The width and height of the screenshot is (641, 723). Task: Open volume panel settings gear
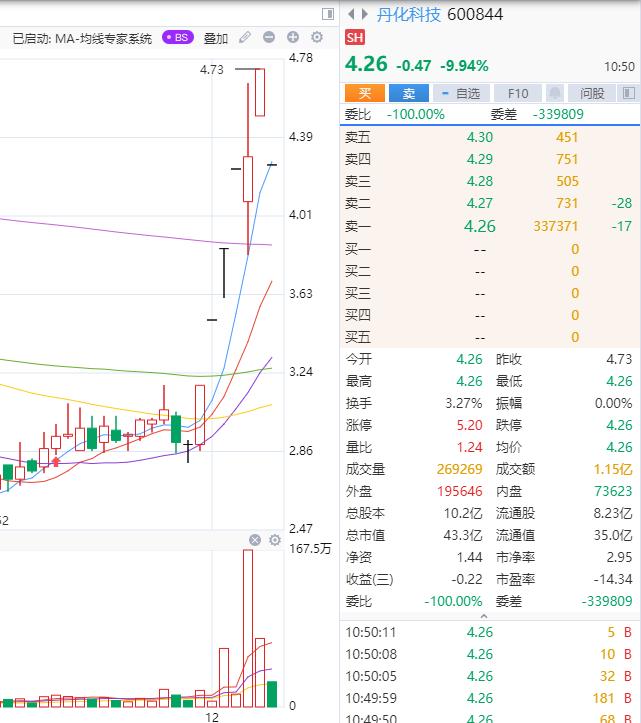275,541
